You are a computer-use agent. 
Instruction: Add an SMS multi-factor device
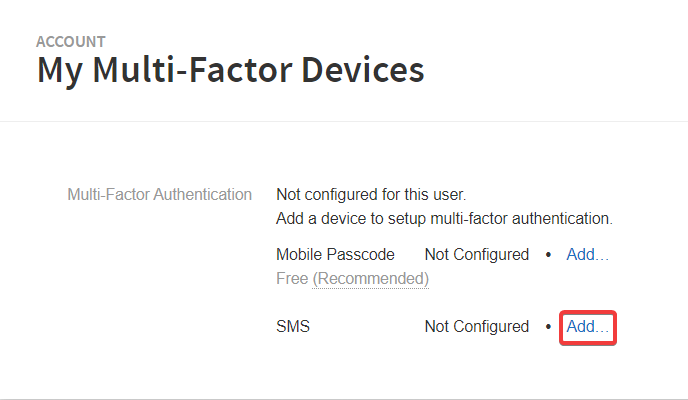click(588, 327)
